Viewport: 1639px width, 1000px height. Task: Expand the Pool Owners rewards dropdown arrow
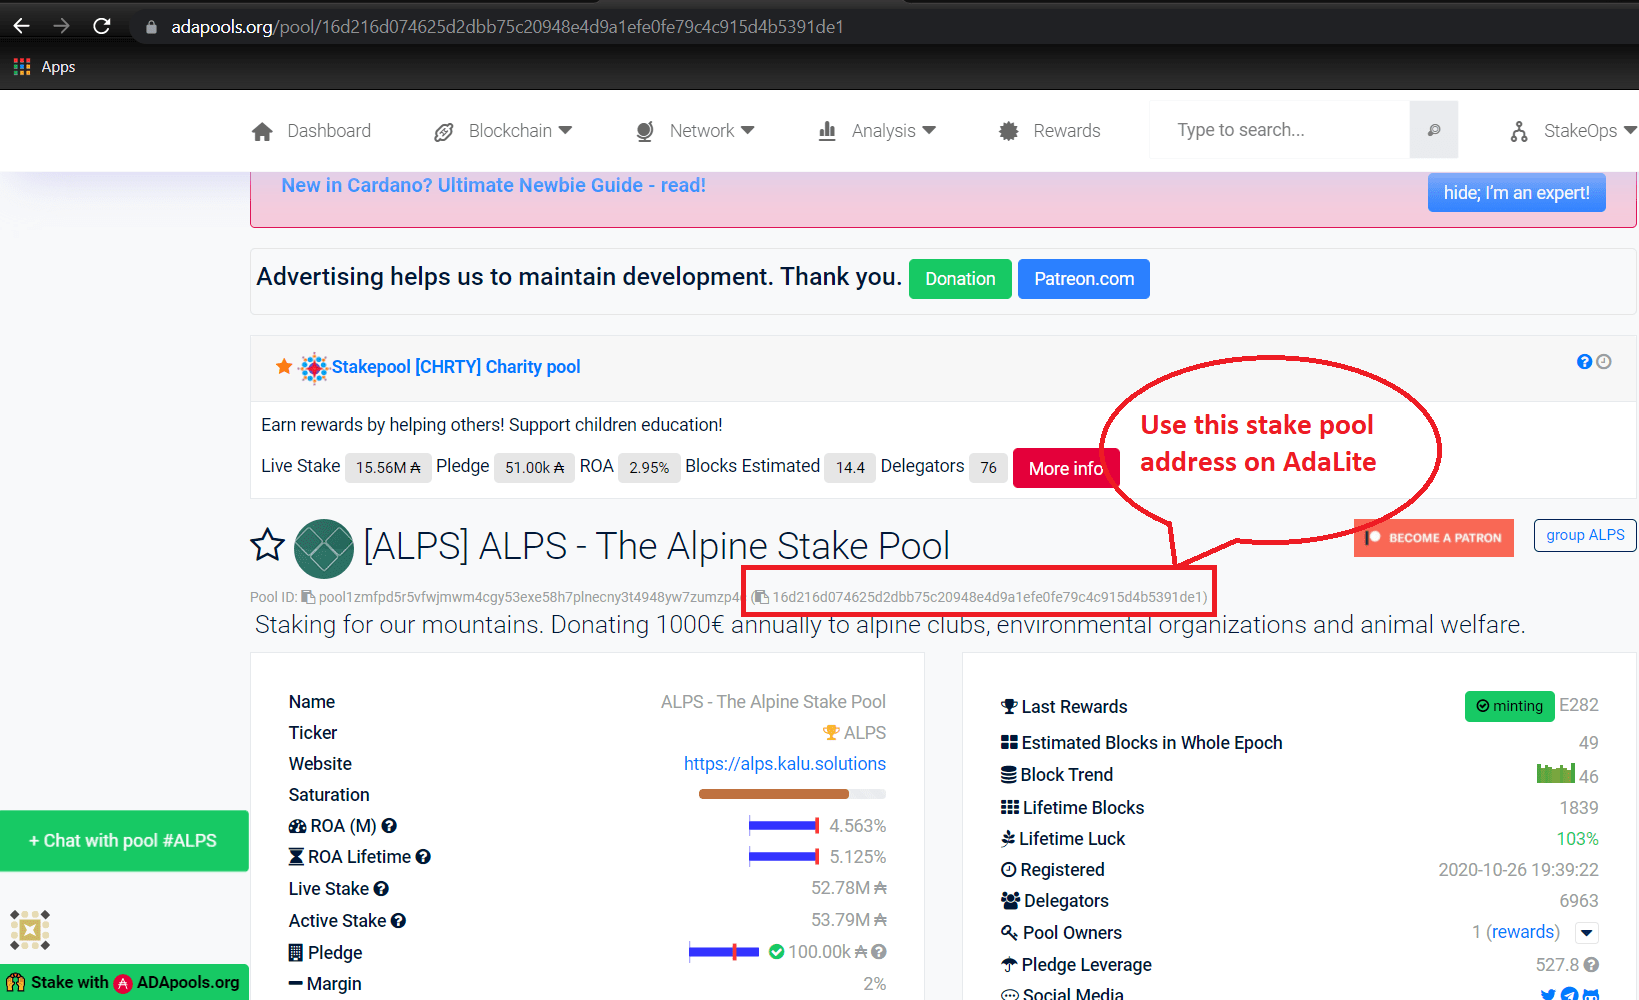(x=1587, y=932)
